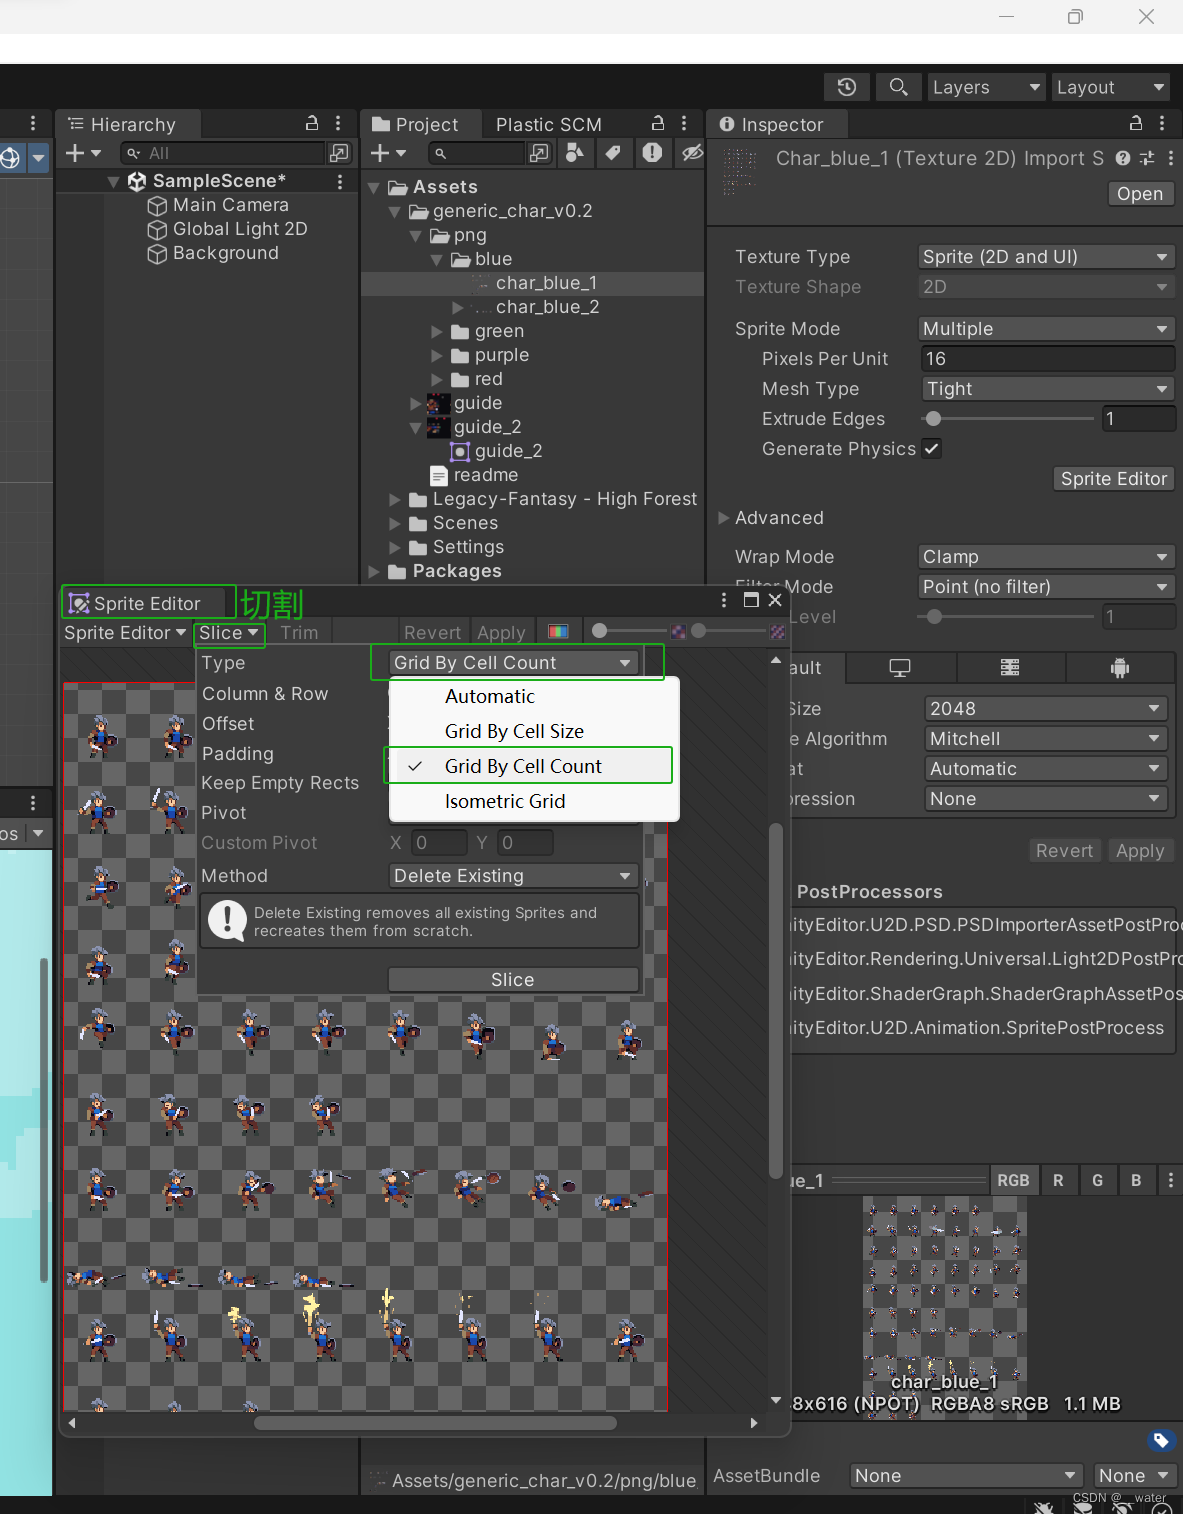The width and height of the screenshot is (1183, 1514).
Task: Open SampleScene options menu
Action: [x=340, y=181]
